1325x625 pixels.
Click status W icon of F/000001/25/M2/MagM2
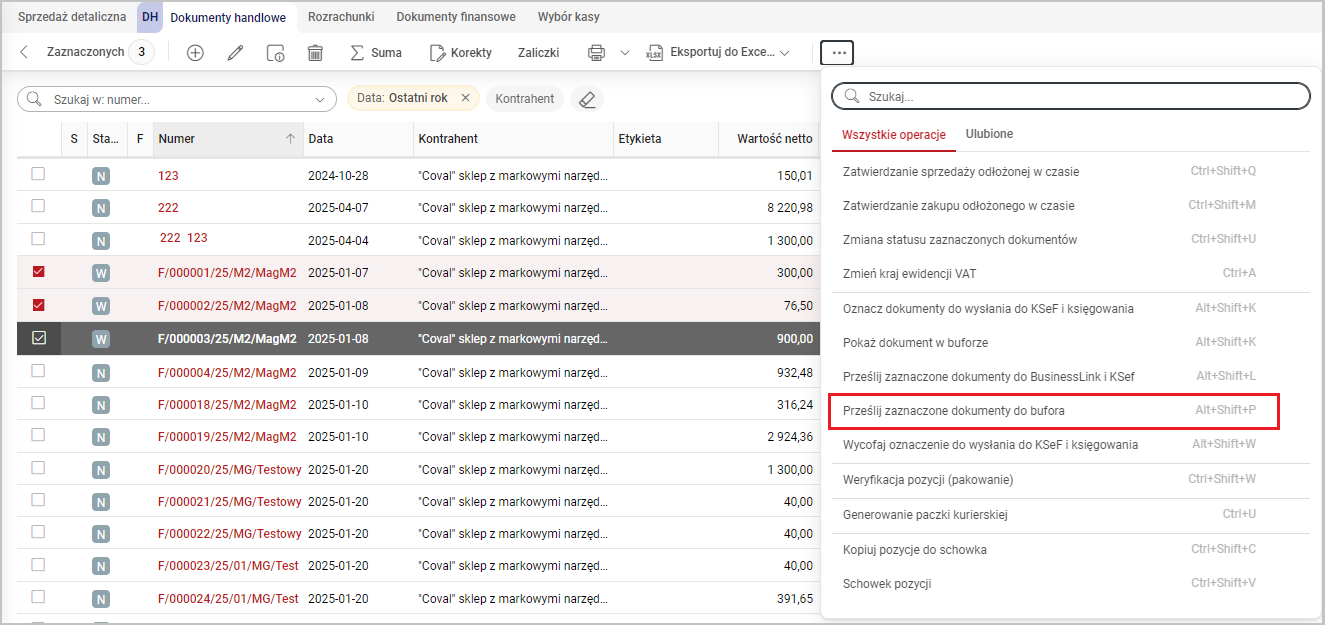pyautogui.click(x=100, y=273)
